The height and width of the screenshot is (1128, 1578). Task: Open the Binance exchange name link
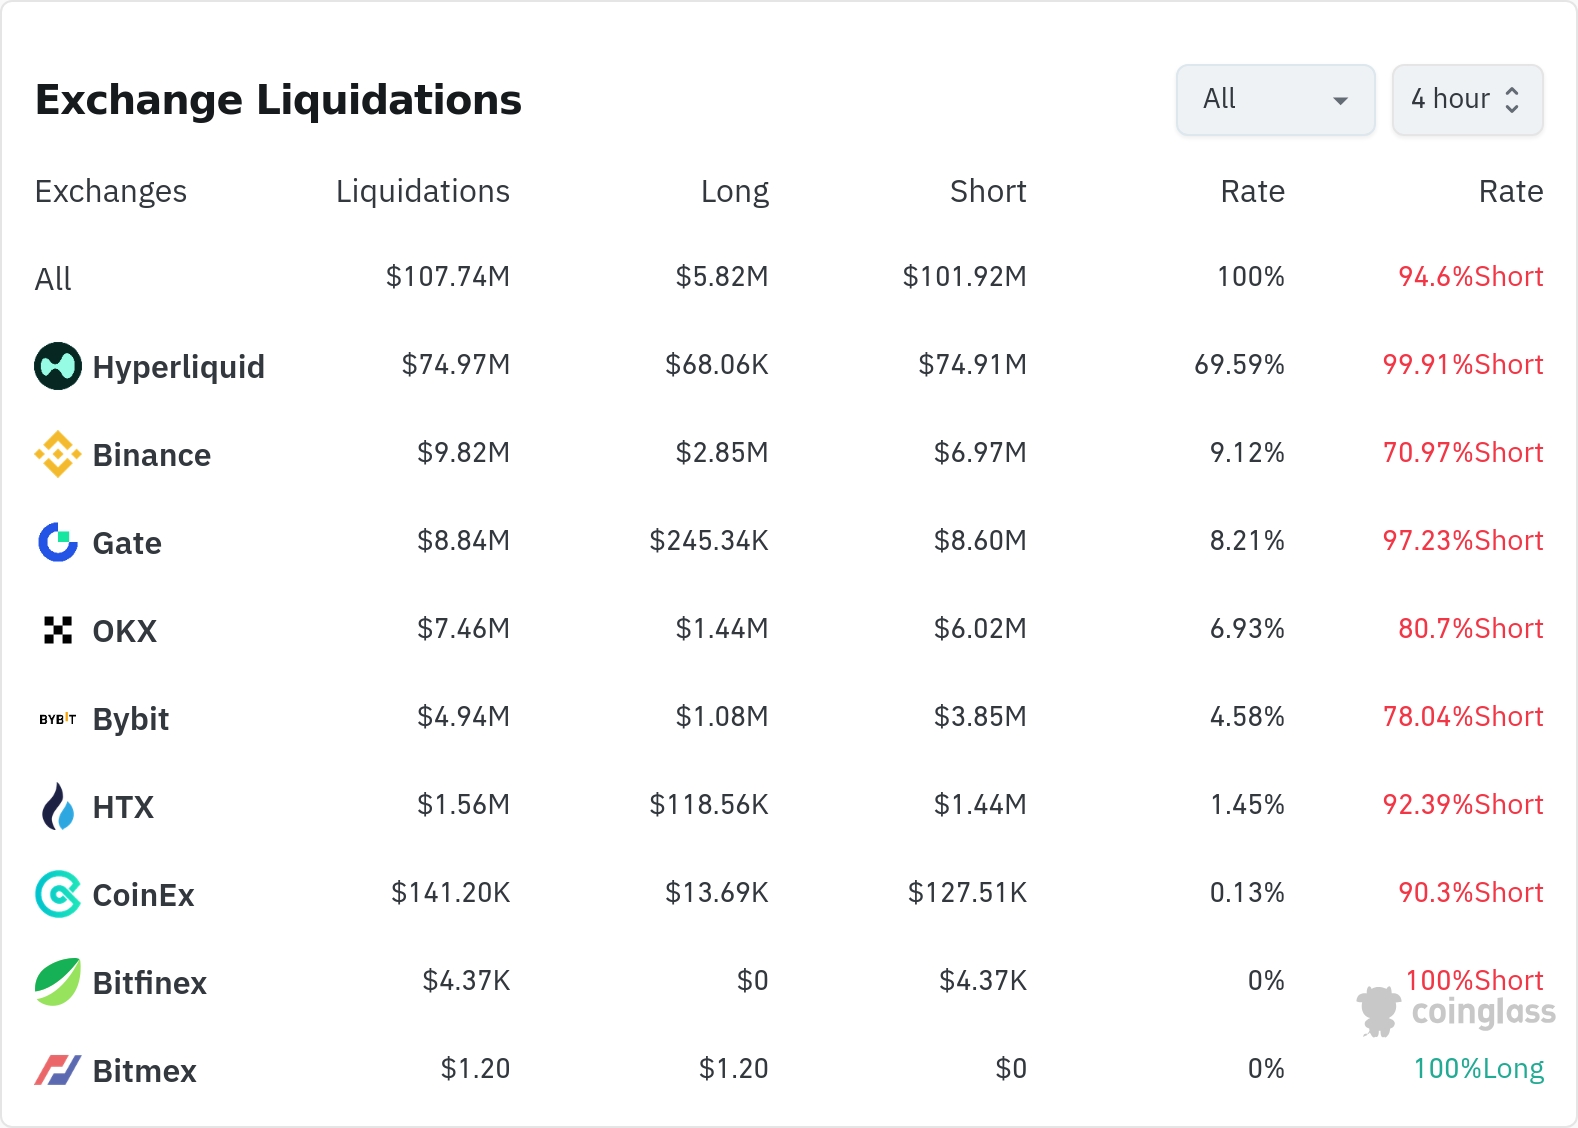pos(151,455)
